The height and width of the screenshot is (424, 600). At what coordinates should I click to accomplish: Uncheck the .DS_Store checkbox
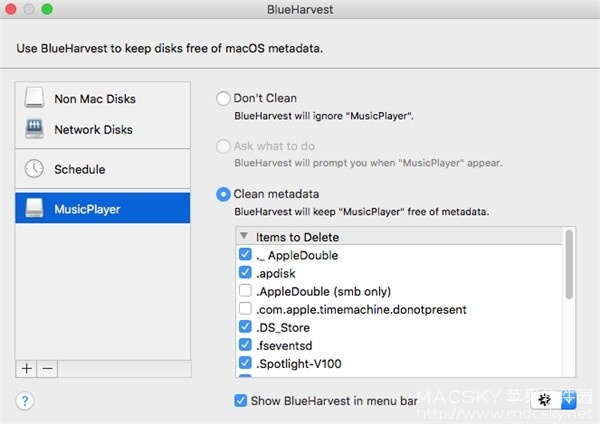(x=245, y=327)
